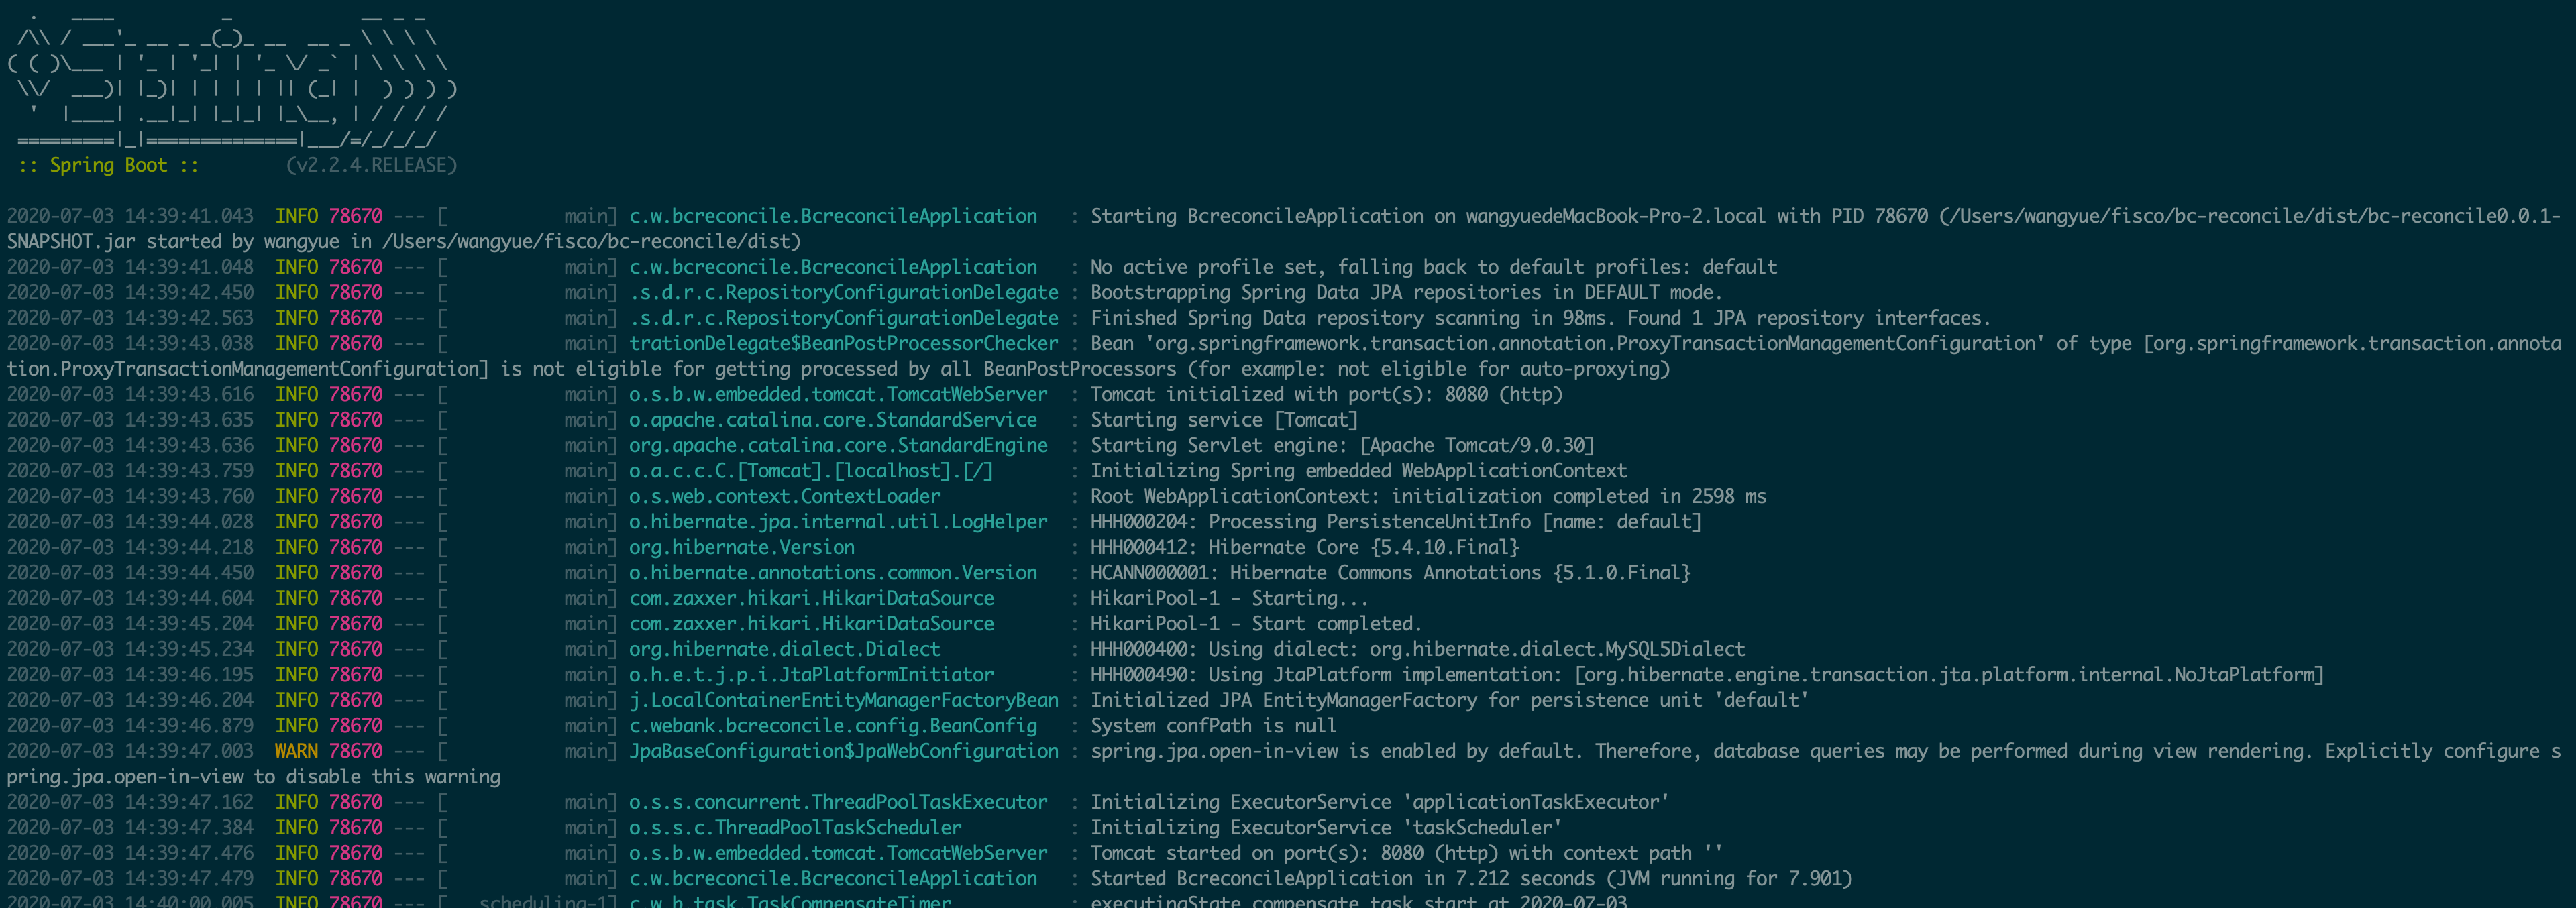This screenshot has width=2576, height=908.
Task: Click 'Finished Spring Data repository scanning' message
Action: point(1540,318)
